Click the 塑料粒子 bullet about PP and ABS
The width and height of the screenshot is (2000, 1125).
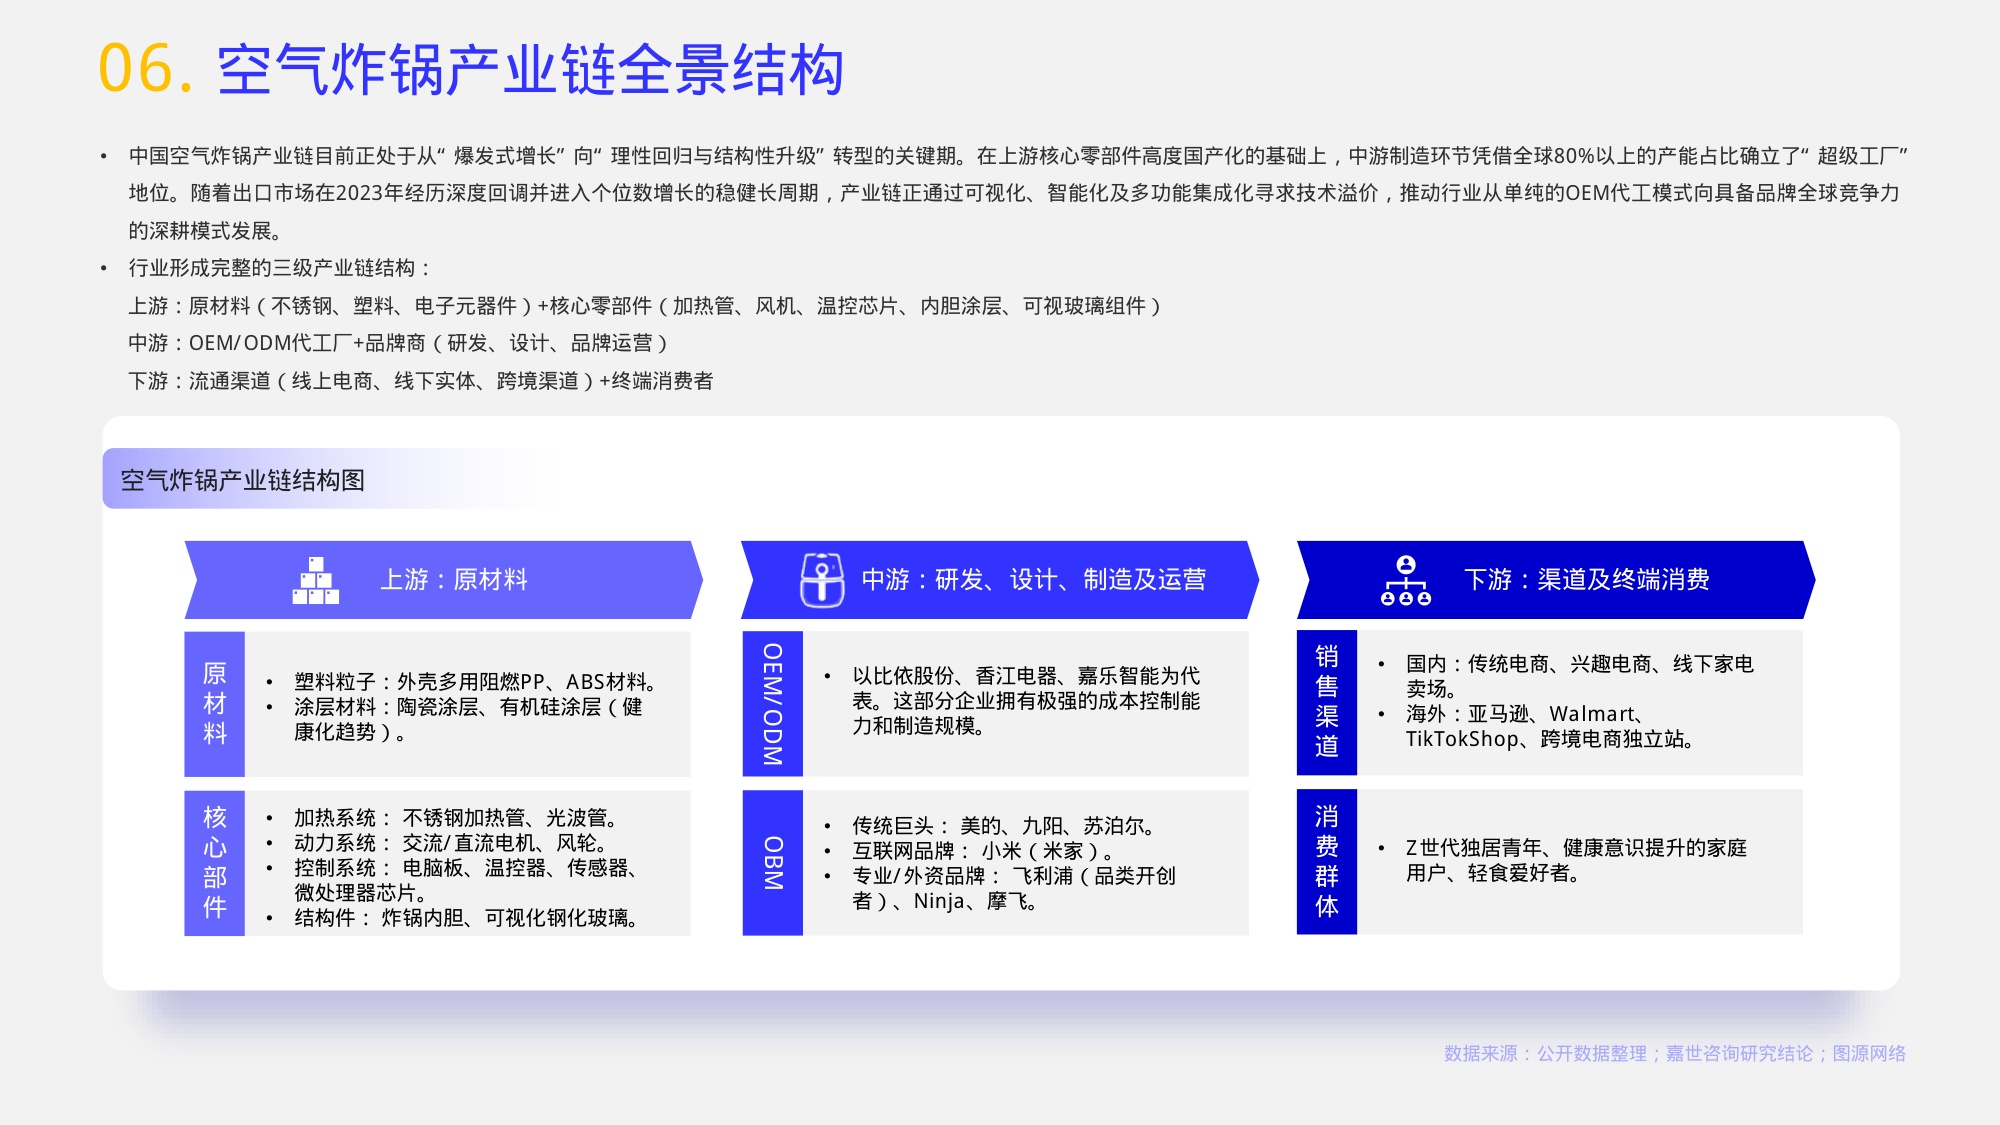[475, 682]
